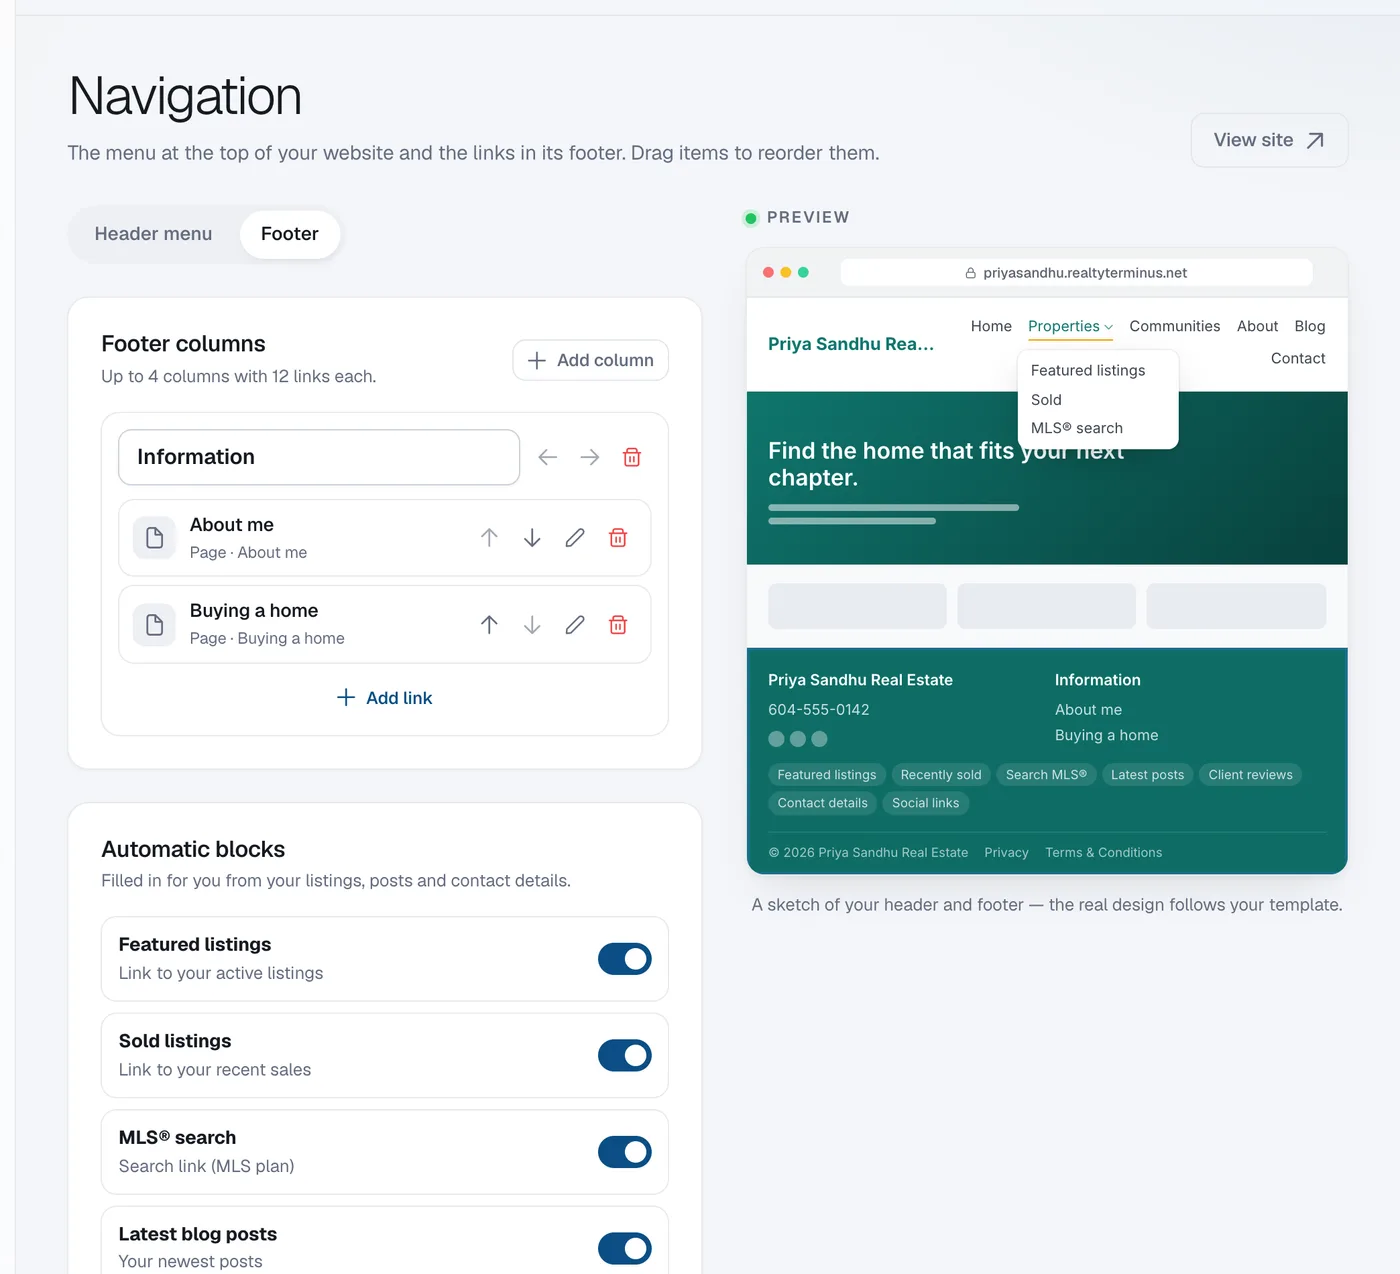Turn off the MLS® search toggle
Viewport: 1400px width, 1274px height.
(625, 1152)
